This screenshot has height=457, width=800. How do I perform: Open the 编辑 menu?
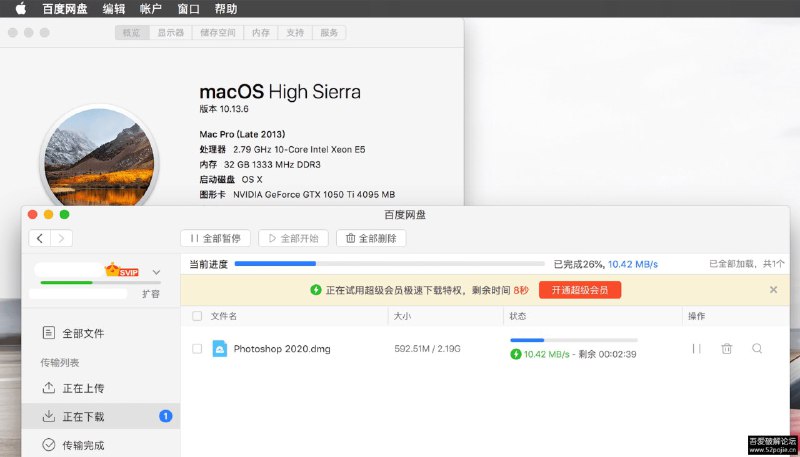pyautogui.click(x=114, y=9)
